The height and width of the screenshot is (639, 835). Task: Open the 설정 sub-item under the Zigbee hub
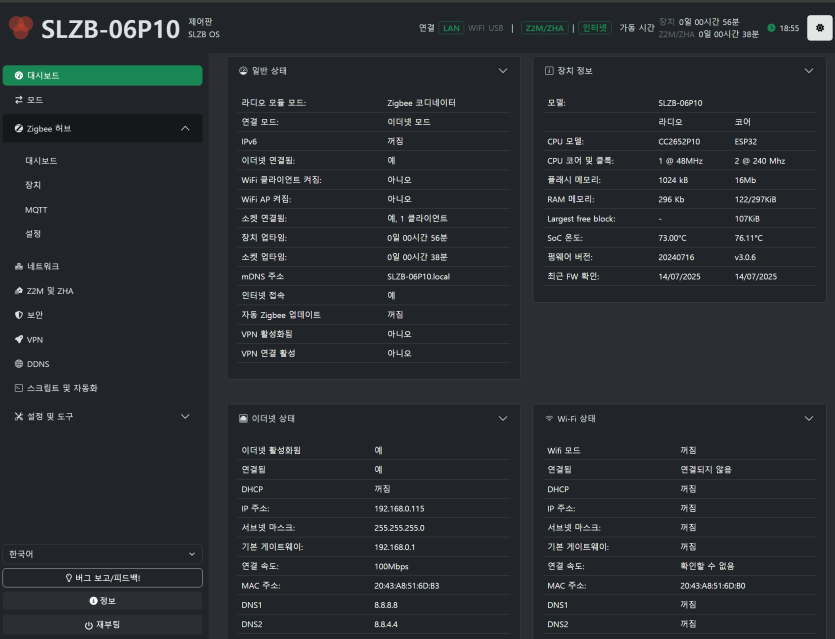(x=33, y=234)
